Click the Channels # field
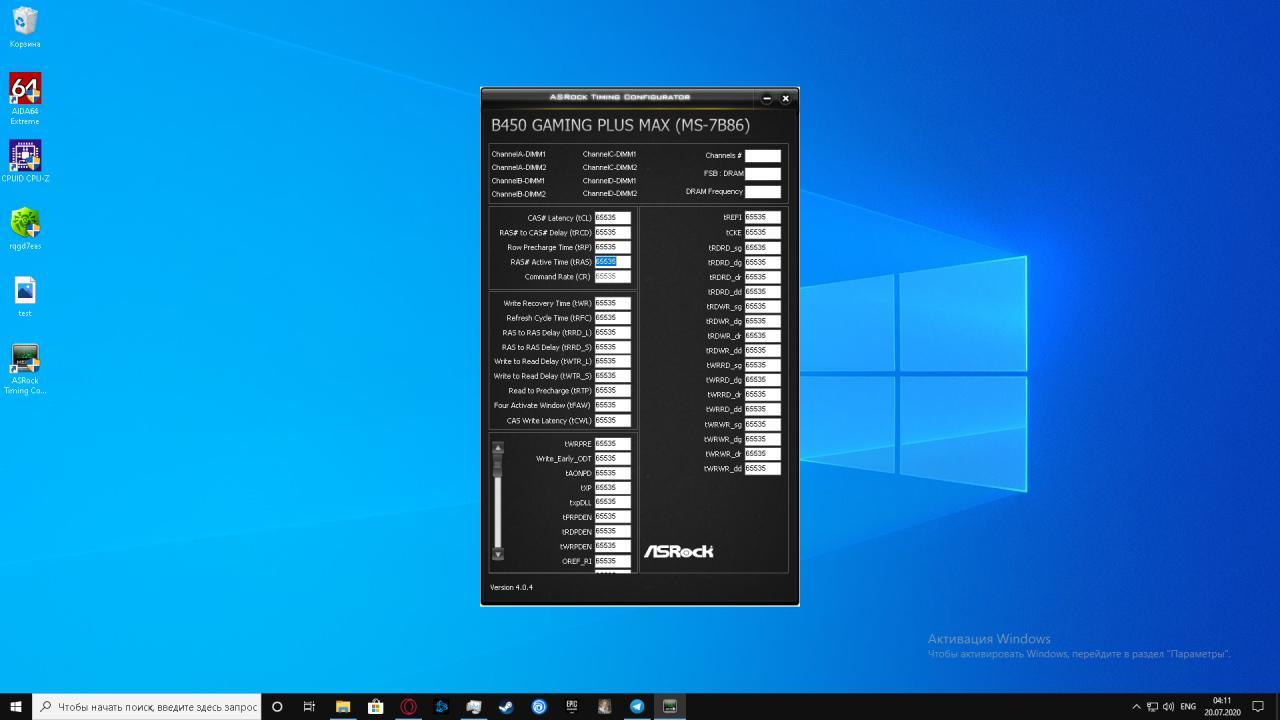The image size is (1280, 720). pyautogui.click(x=762, y=156)
